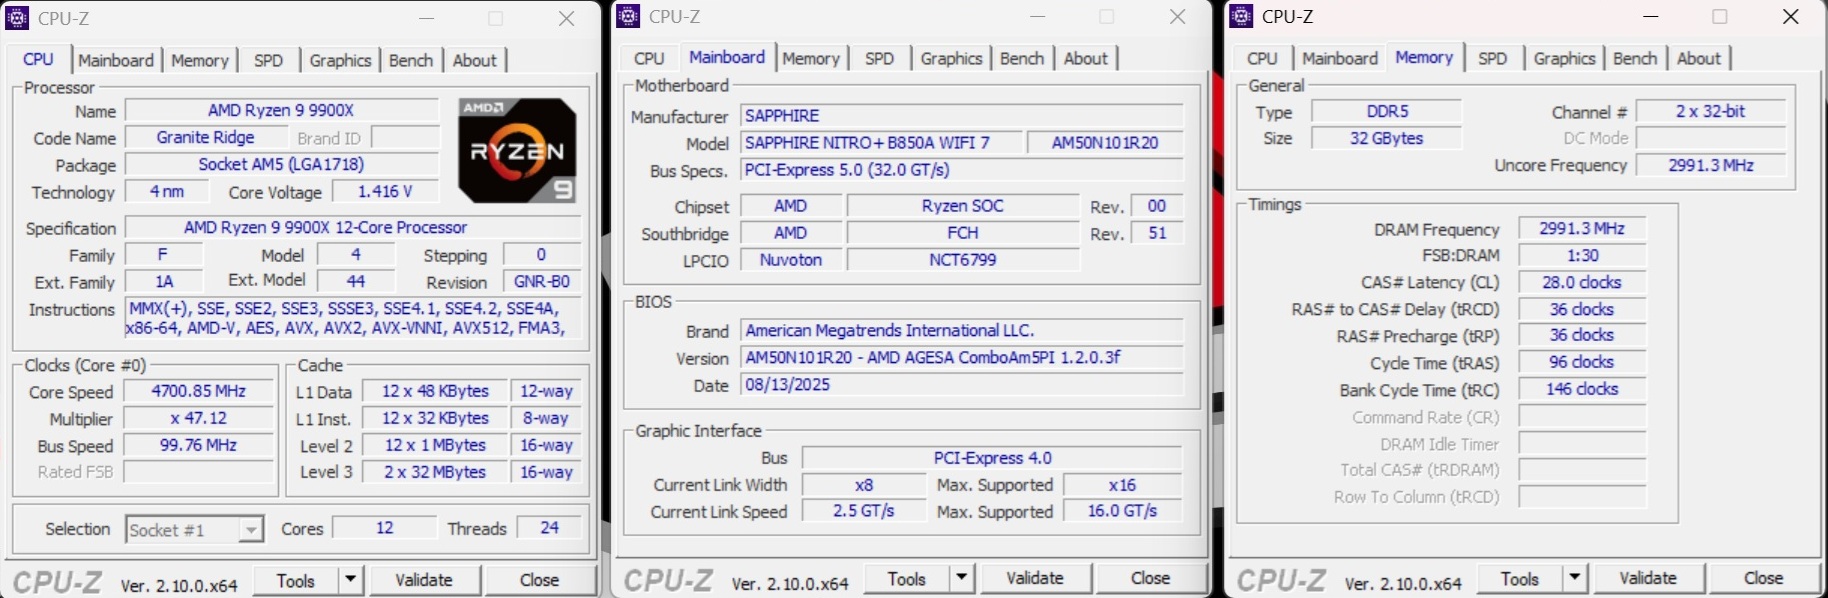Click the processor Name field AMD Ryzen 9 9900X
Viewport: 1828px width, 598px height.
(x=281, y=110)
